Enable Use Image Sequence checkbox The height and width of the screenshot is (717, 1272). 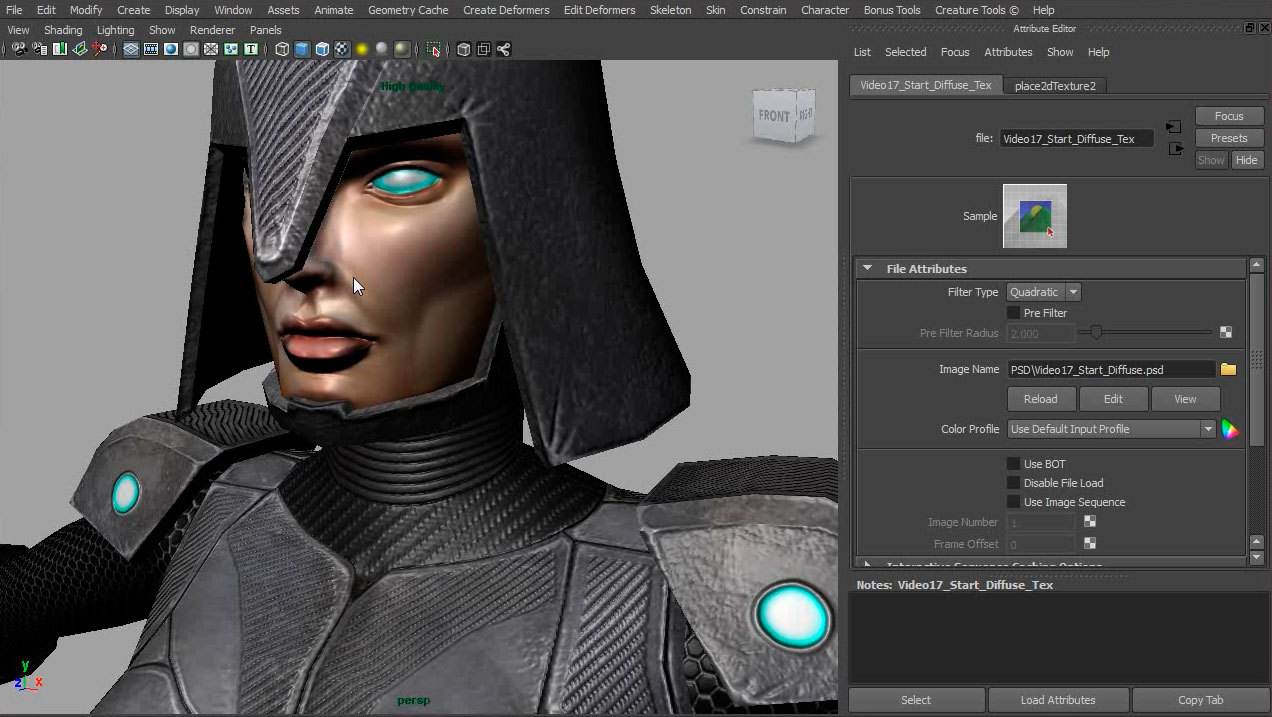point(1013,502)
